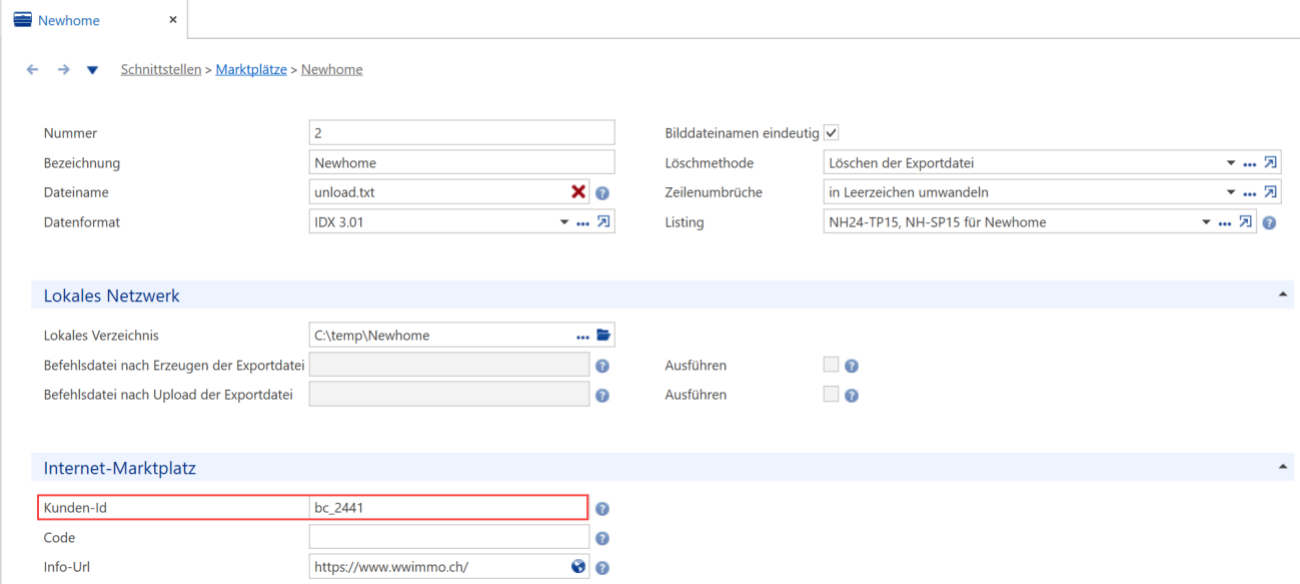Open the Zeilenumbrüche record with the arrow icon

point(1270,192)
